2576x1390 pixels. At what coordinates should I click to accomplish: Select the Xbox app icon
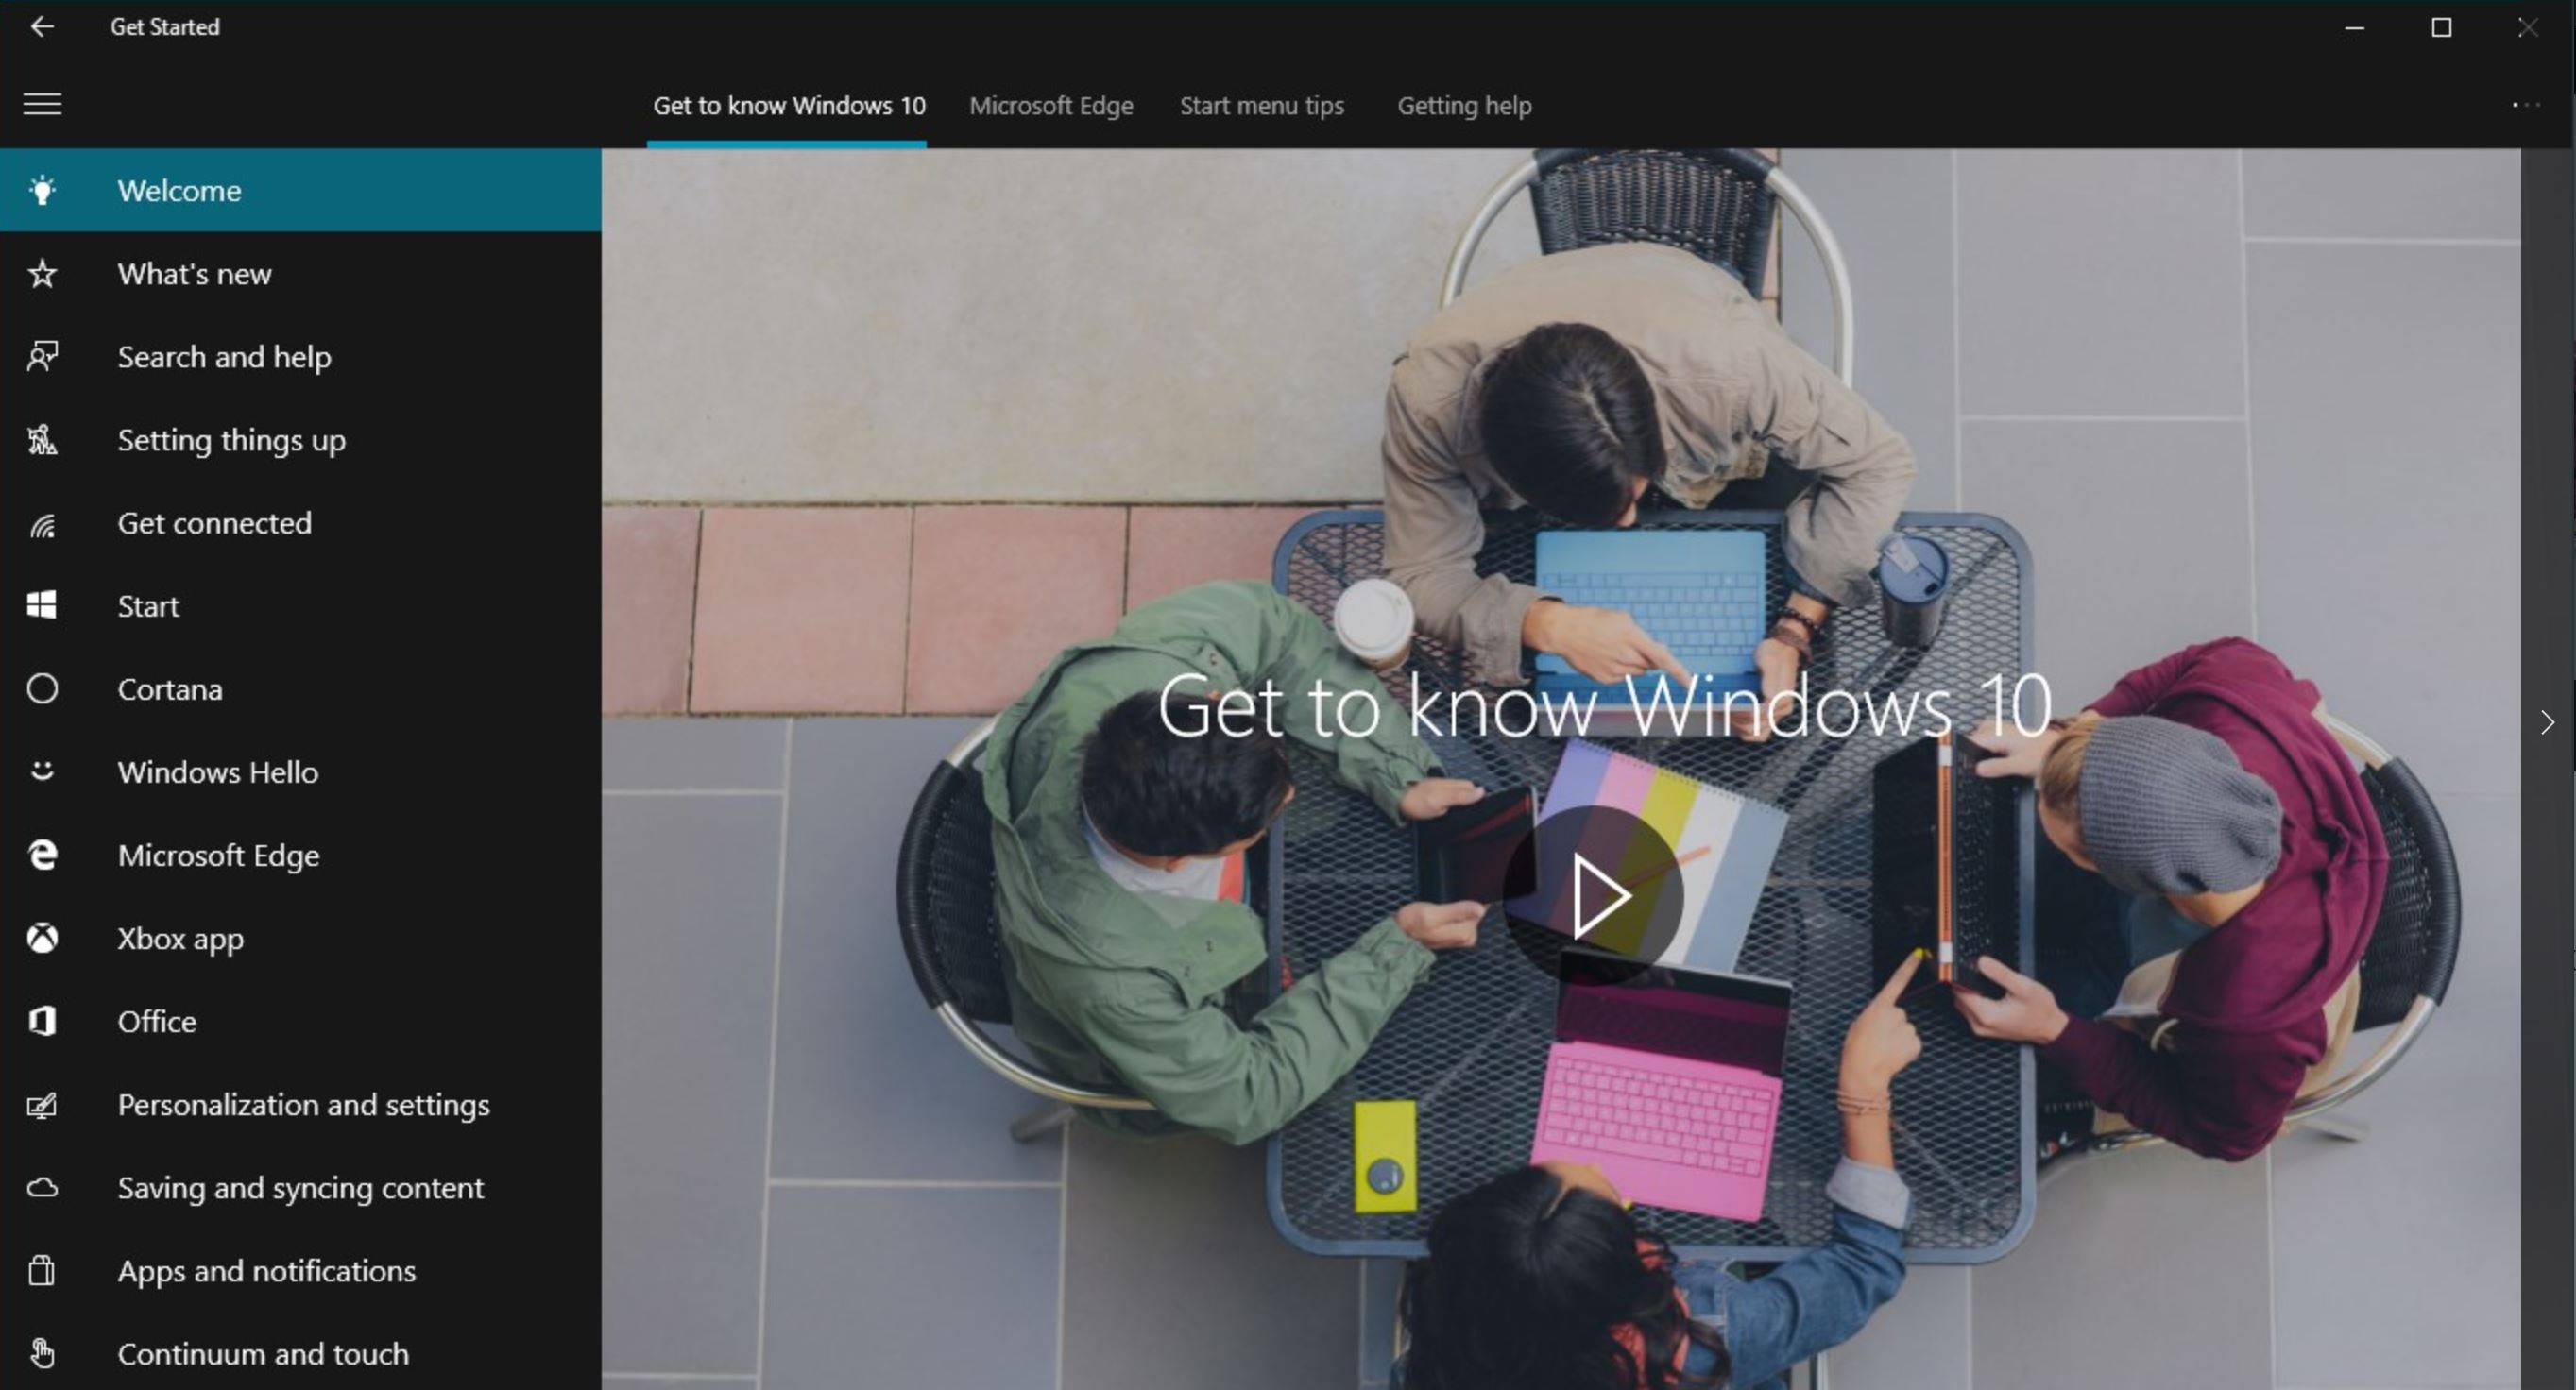click(42, 938)
